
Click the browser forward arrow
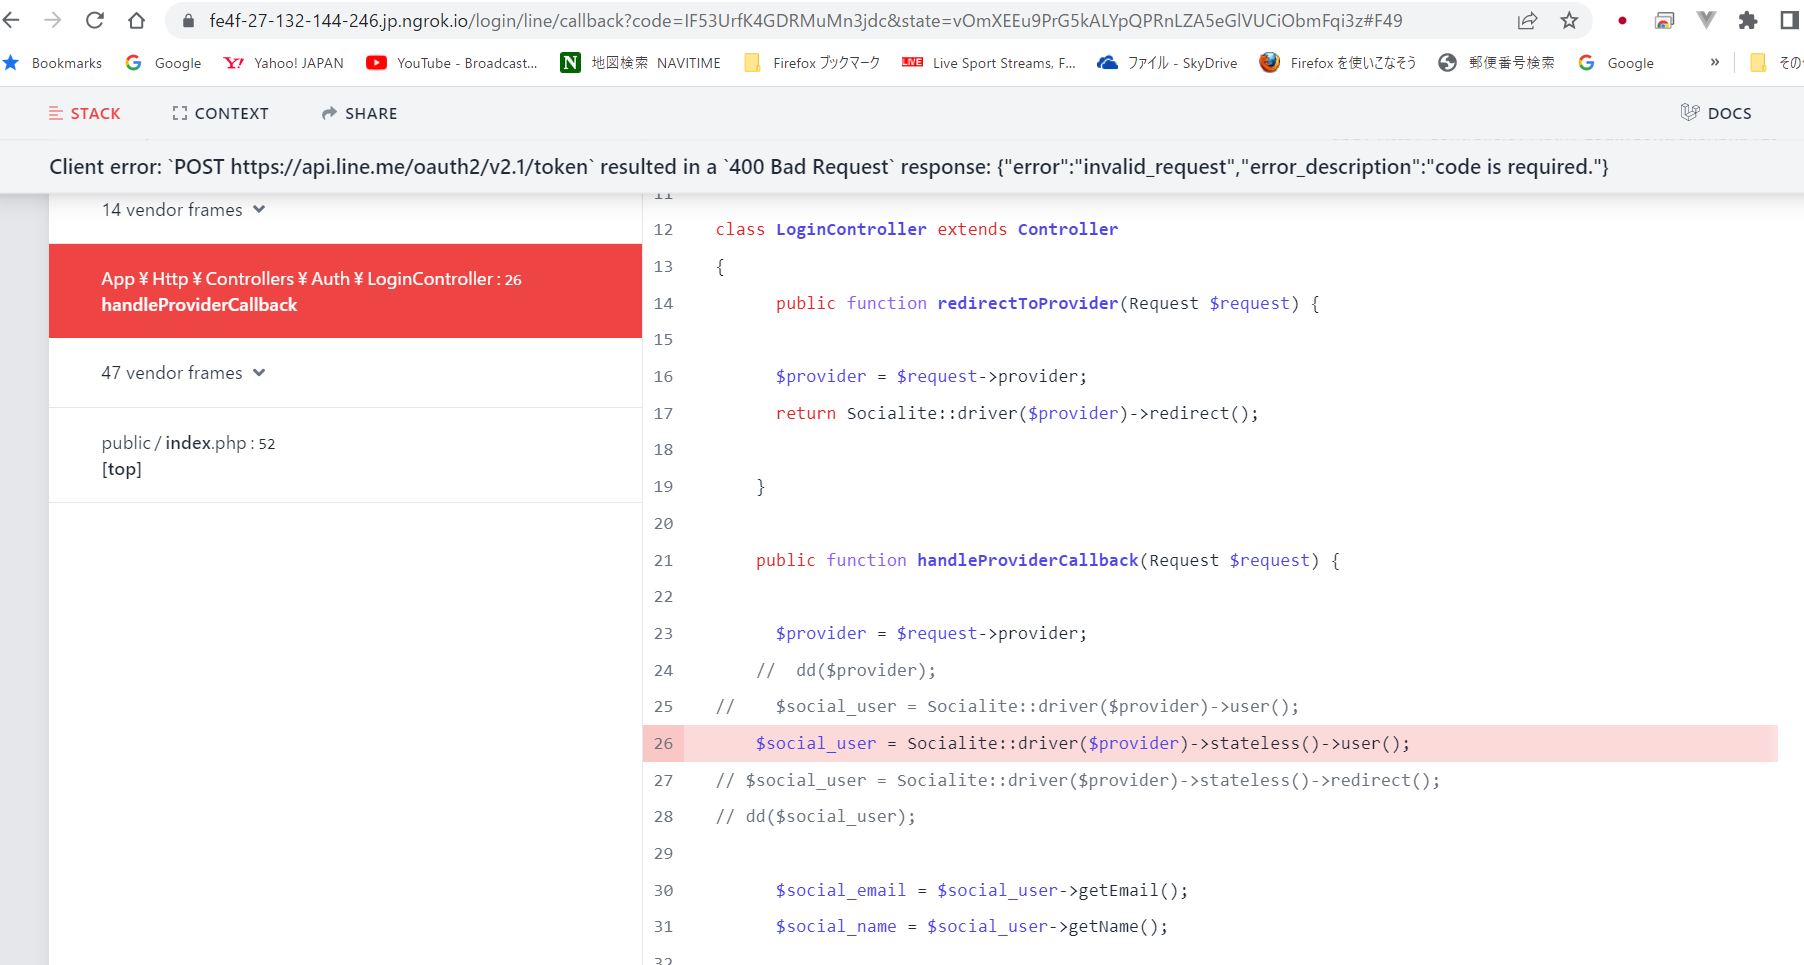pos(53,20)
